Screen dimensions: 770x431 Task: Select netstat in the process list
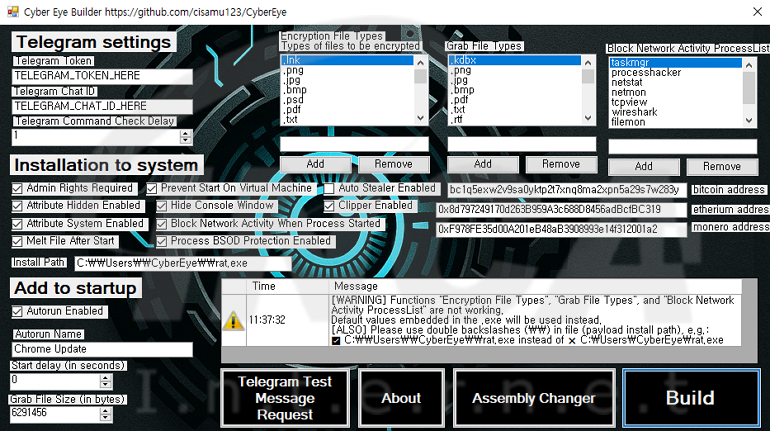pyautogui.click(x=676, y=82)
